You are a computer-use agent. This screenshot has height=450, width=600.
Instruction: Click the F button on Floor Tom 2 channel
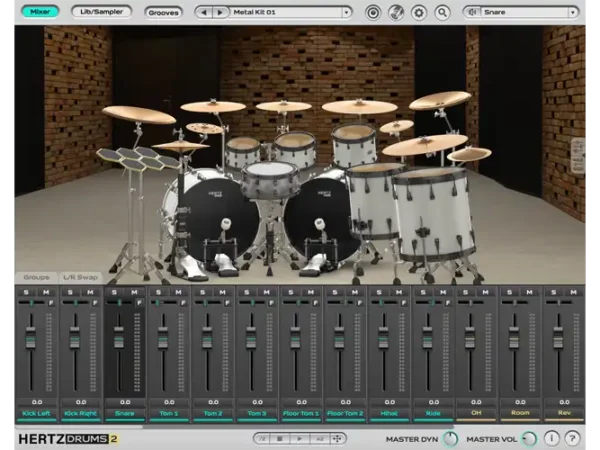pos(360,303)
